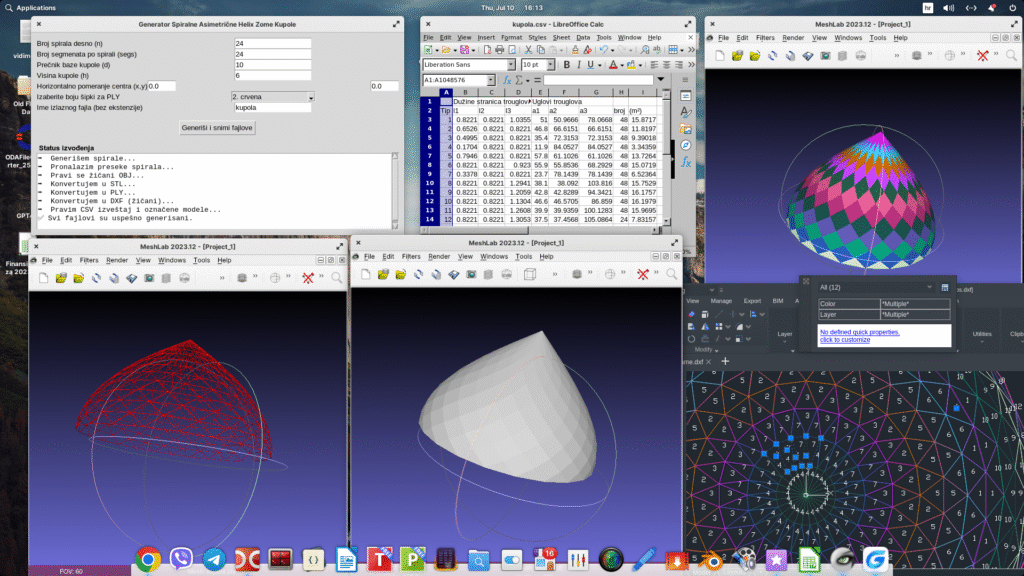This screenshot has width=1024, height=576.
Task: Open Filters menu in the wireframe MeshLab window
Action: (x=89, y=261)
